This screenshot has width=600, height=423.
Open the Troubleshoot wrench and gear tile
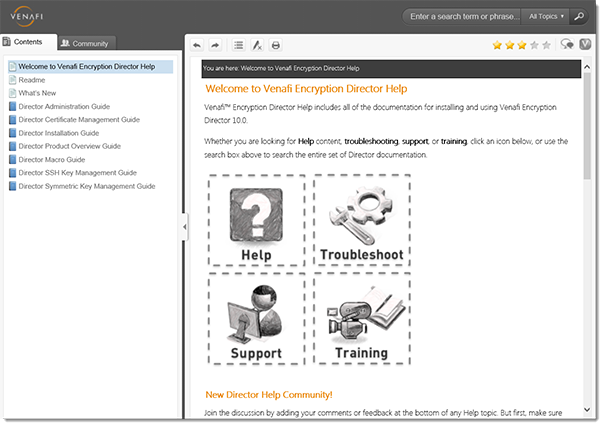362,220
